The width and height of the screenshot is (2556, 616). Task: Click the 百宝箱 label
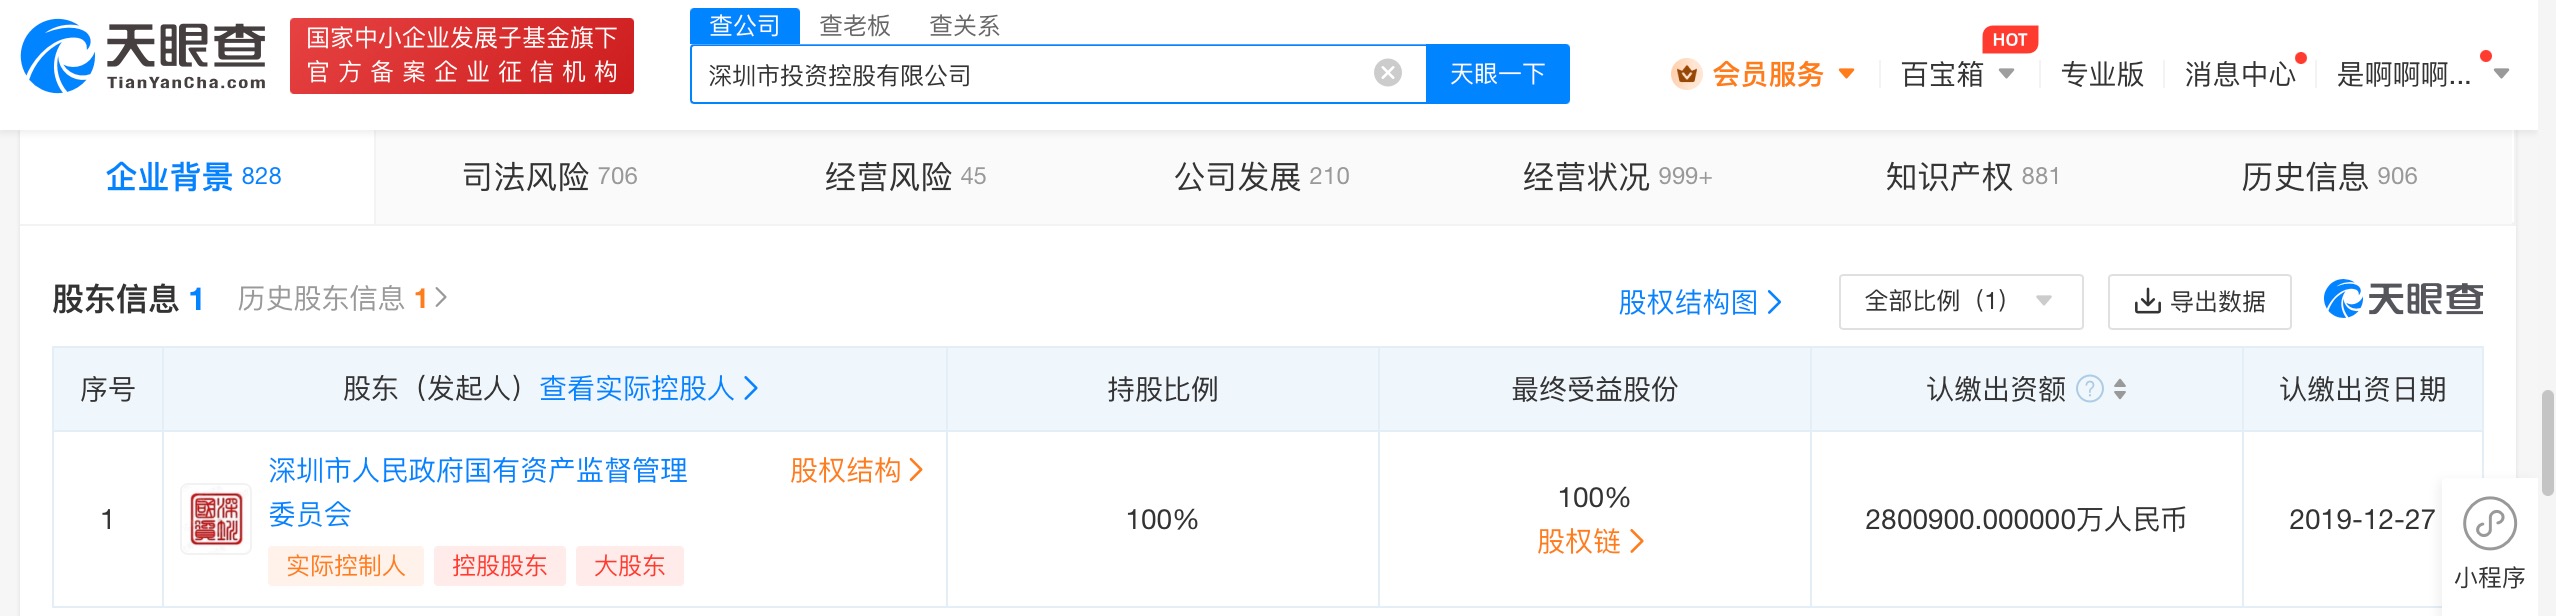click(1942, 74)
